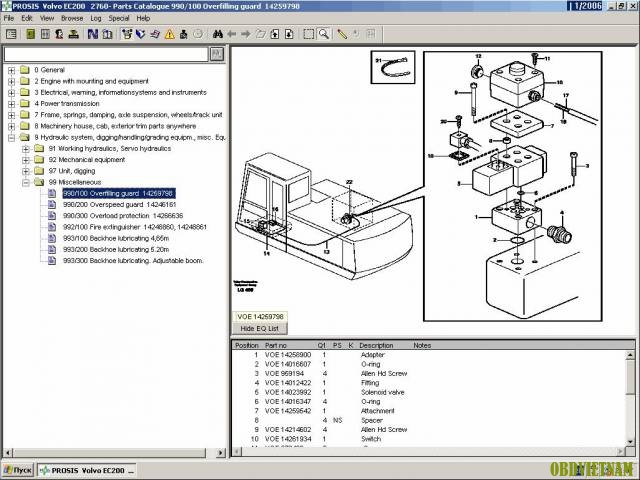
Task: Click the person portrait toolbar icon
Action: tap(59, 34)
